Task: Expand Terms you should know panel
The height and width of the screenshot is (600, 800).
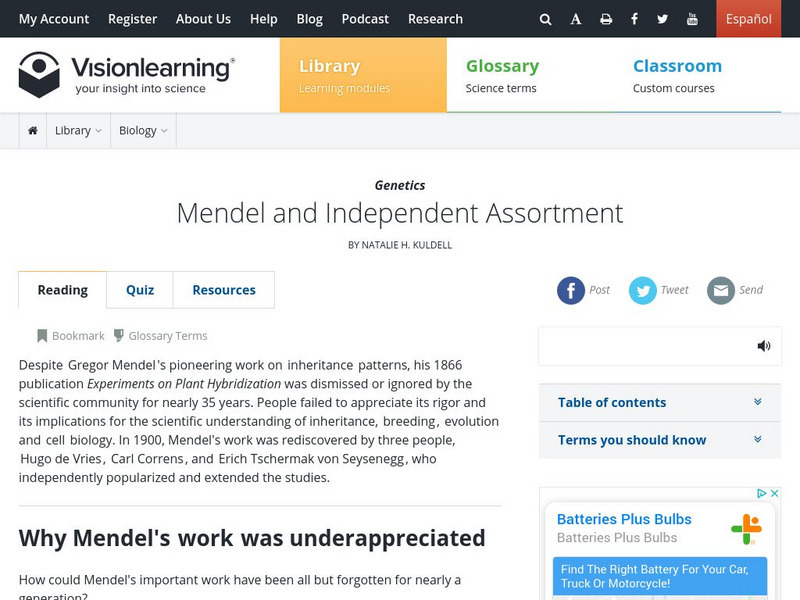Action: [660, 440]
